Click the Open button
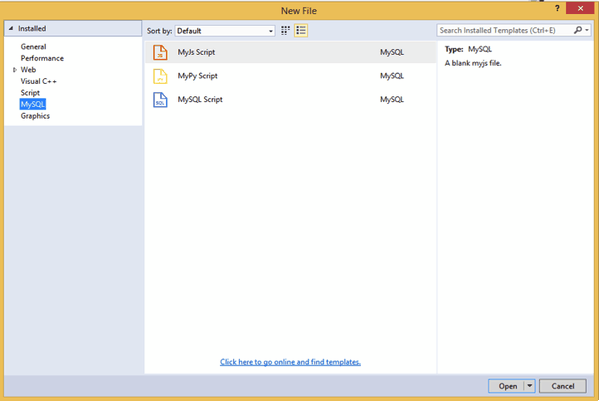This screenshot has width=599, height=401. point(507,386)
